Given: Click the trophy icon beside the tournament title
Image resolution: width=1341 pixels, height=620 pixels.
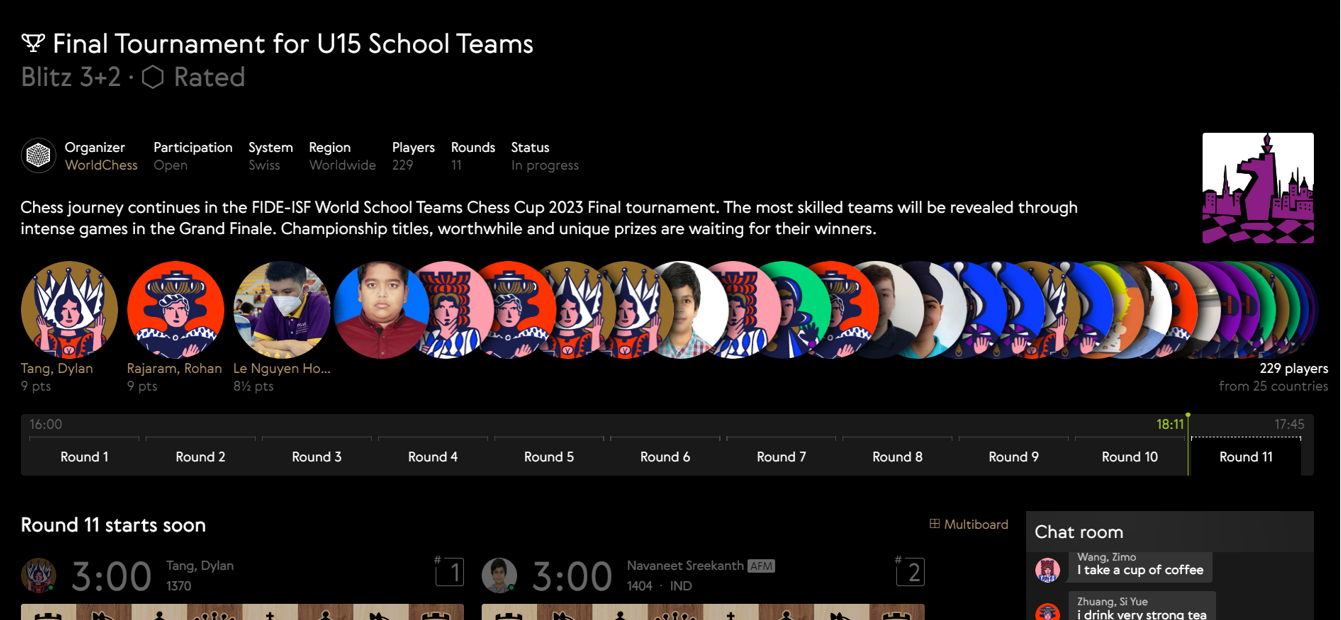Looking at the screenshot, I should pyautogui.click(x=33, y=44).
